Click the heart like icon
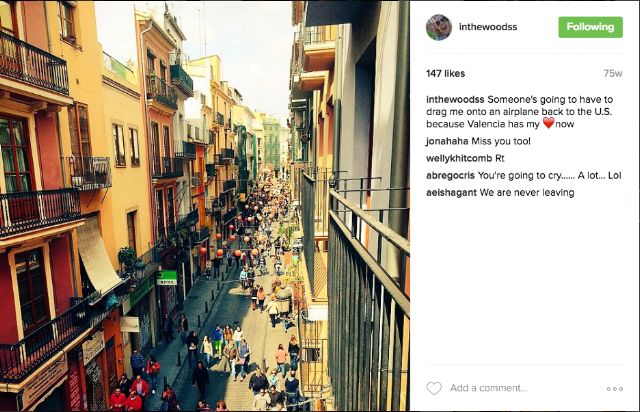Viewport: 640px width, 412px height. click(x=434, y=388)
